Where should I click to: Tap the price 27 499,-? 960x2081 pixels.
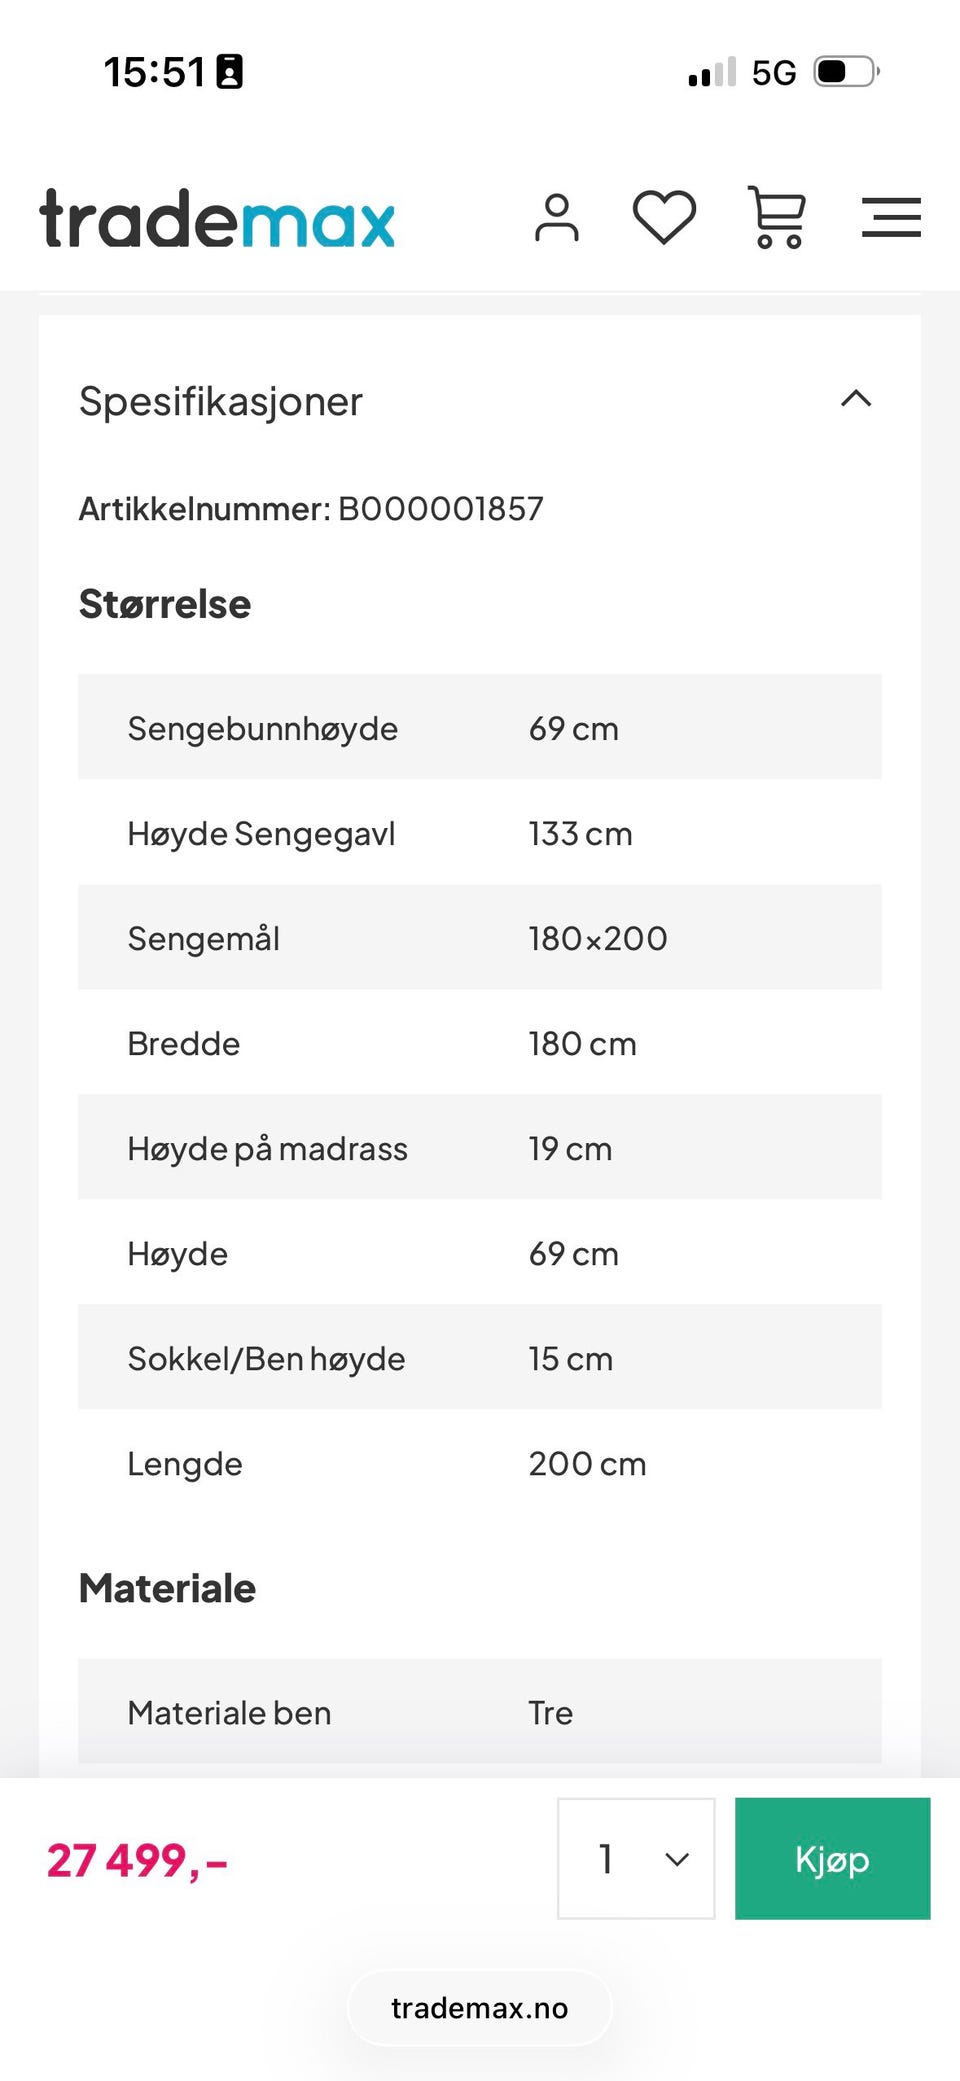(x=137, y=1861)
